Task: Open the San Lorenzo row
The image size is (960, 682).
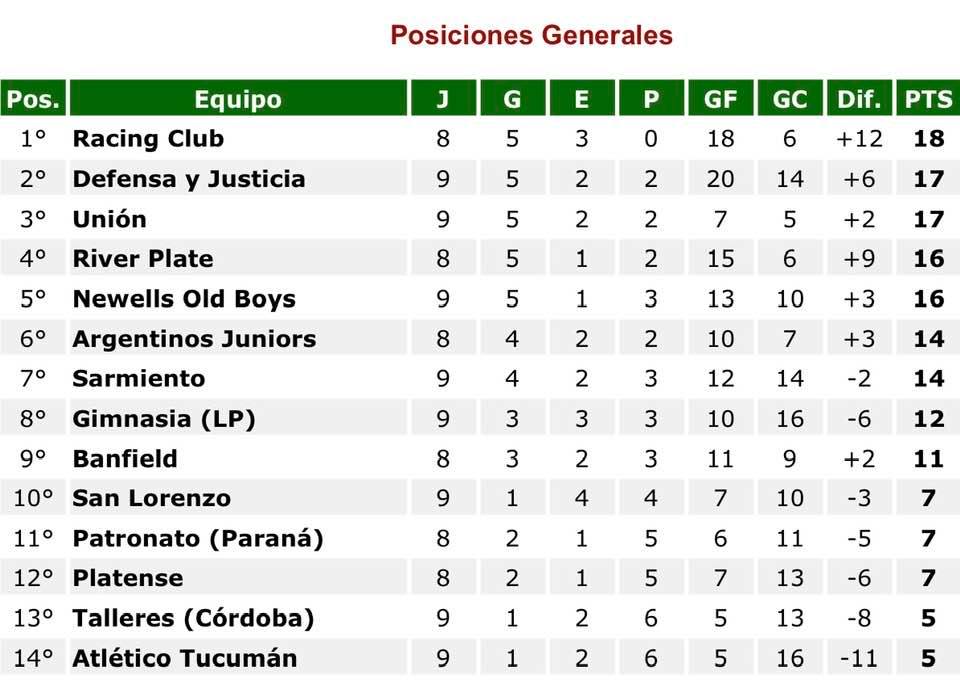Action: pos(480,498)
